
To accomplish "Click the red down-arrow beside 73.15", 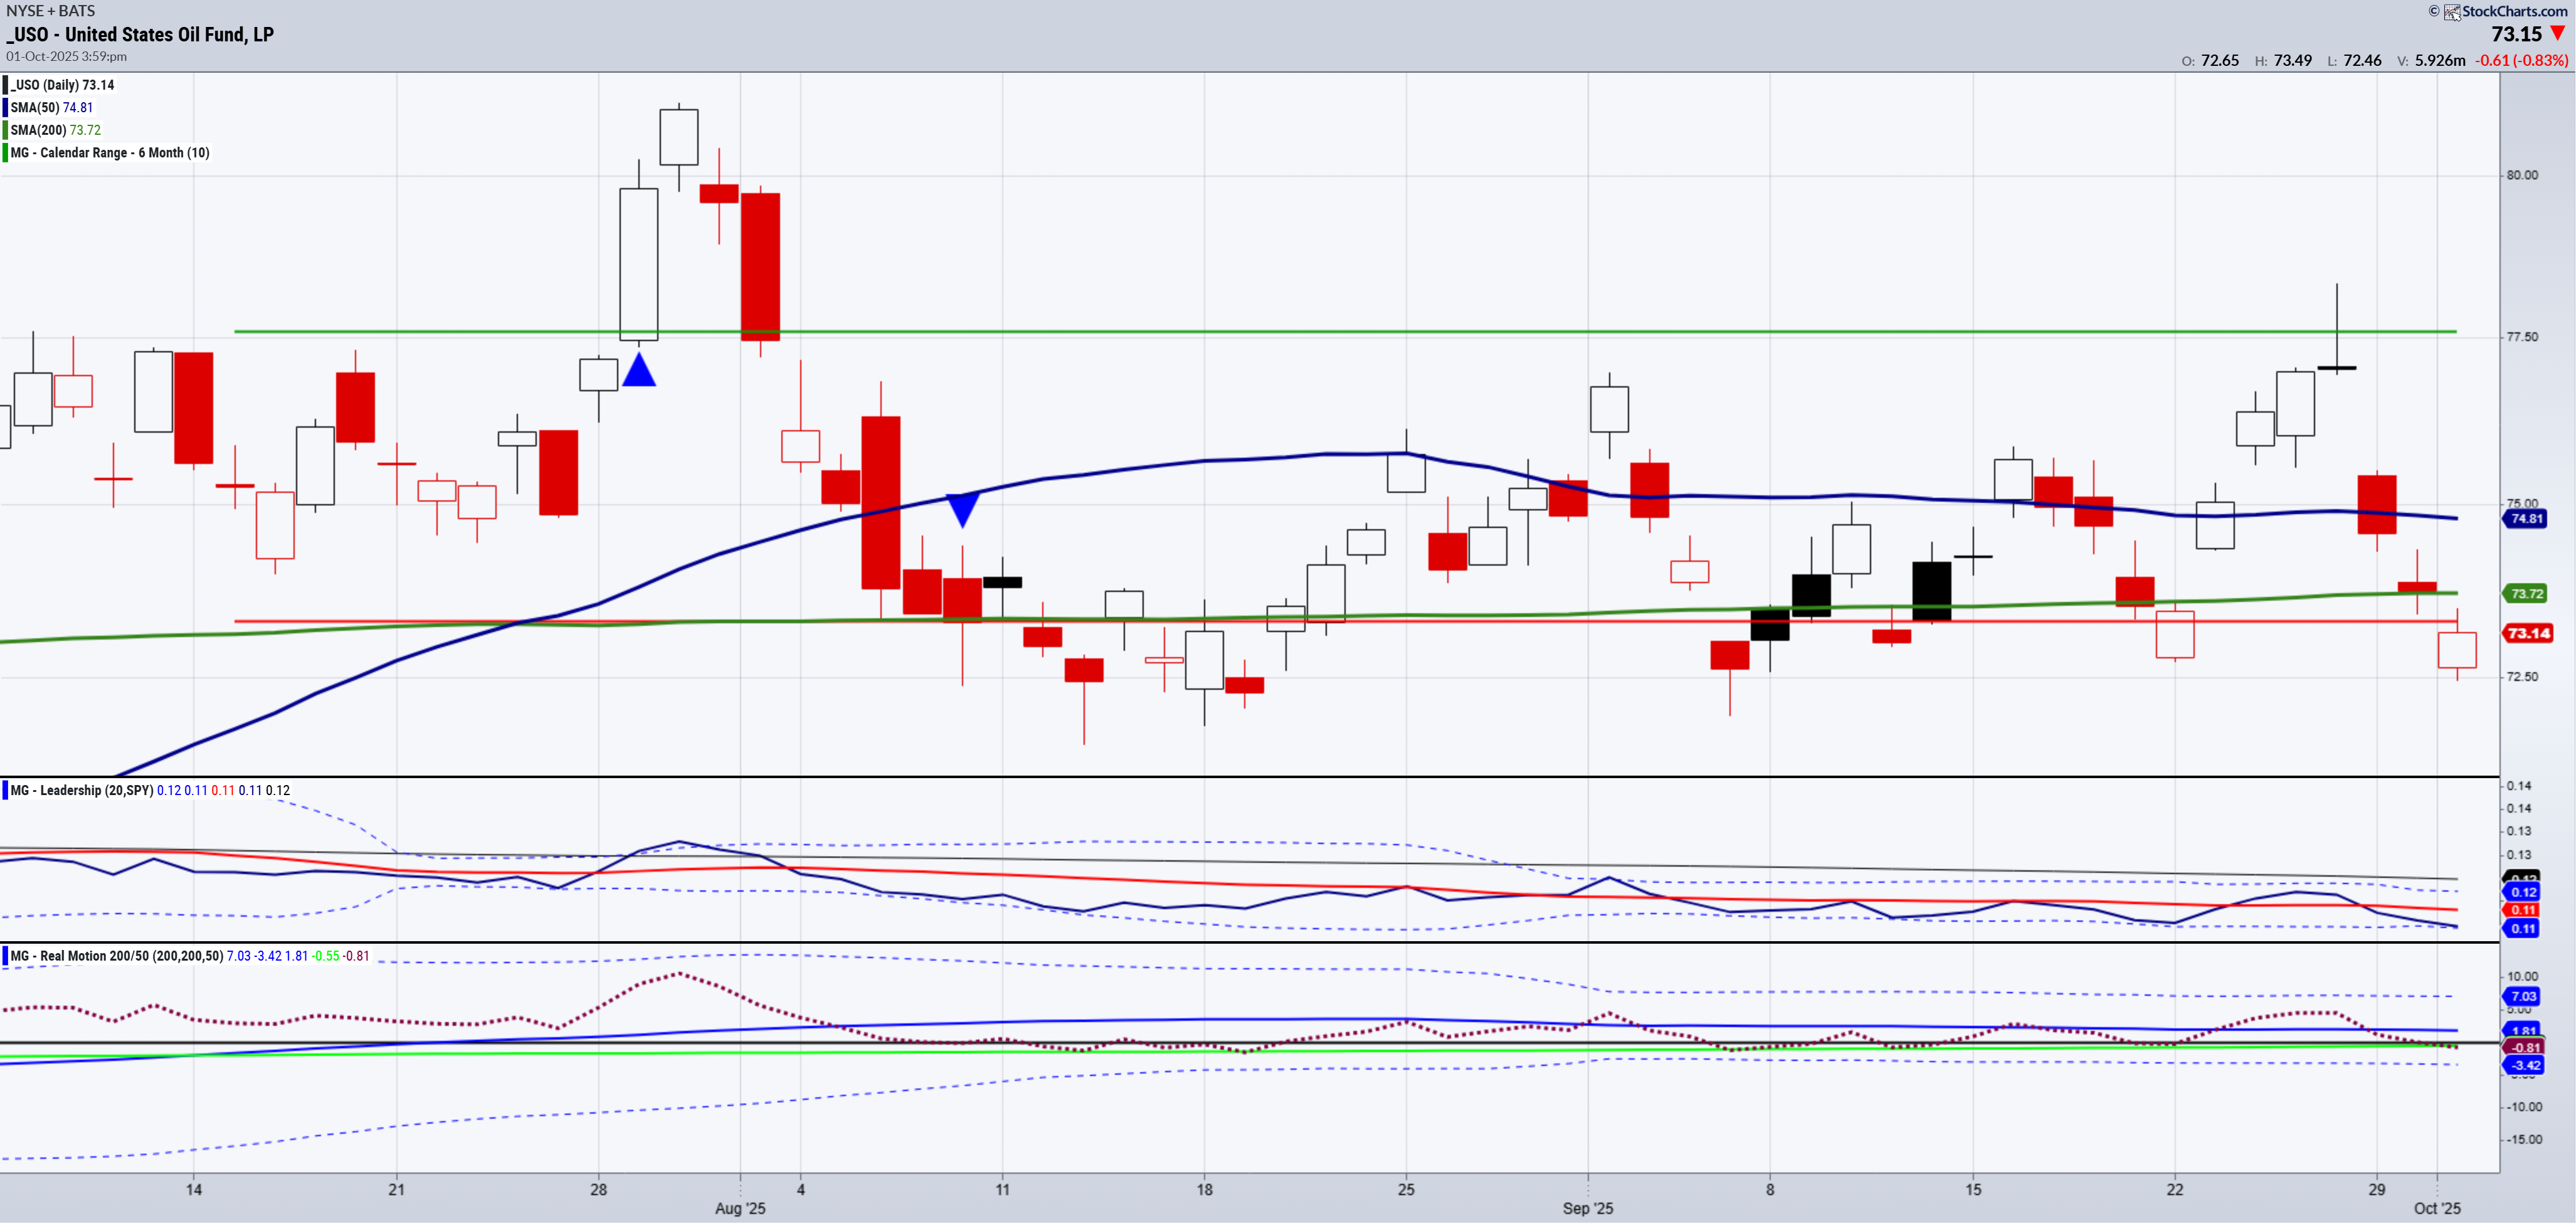I will coord(2558,34).
